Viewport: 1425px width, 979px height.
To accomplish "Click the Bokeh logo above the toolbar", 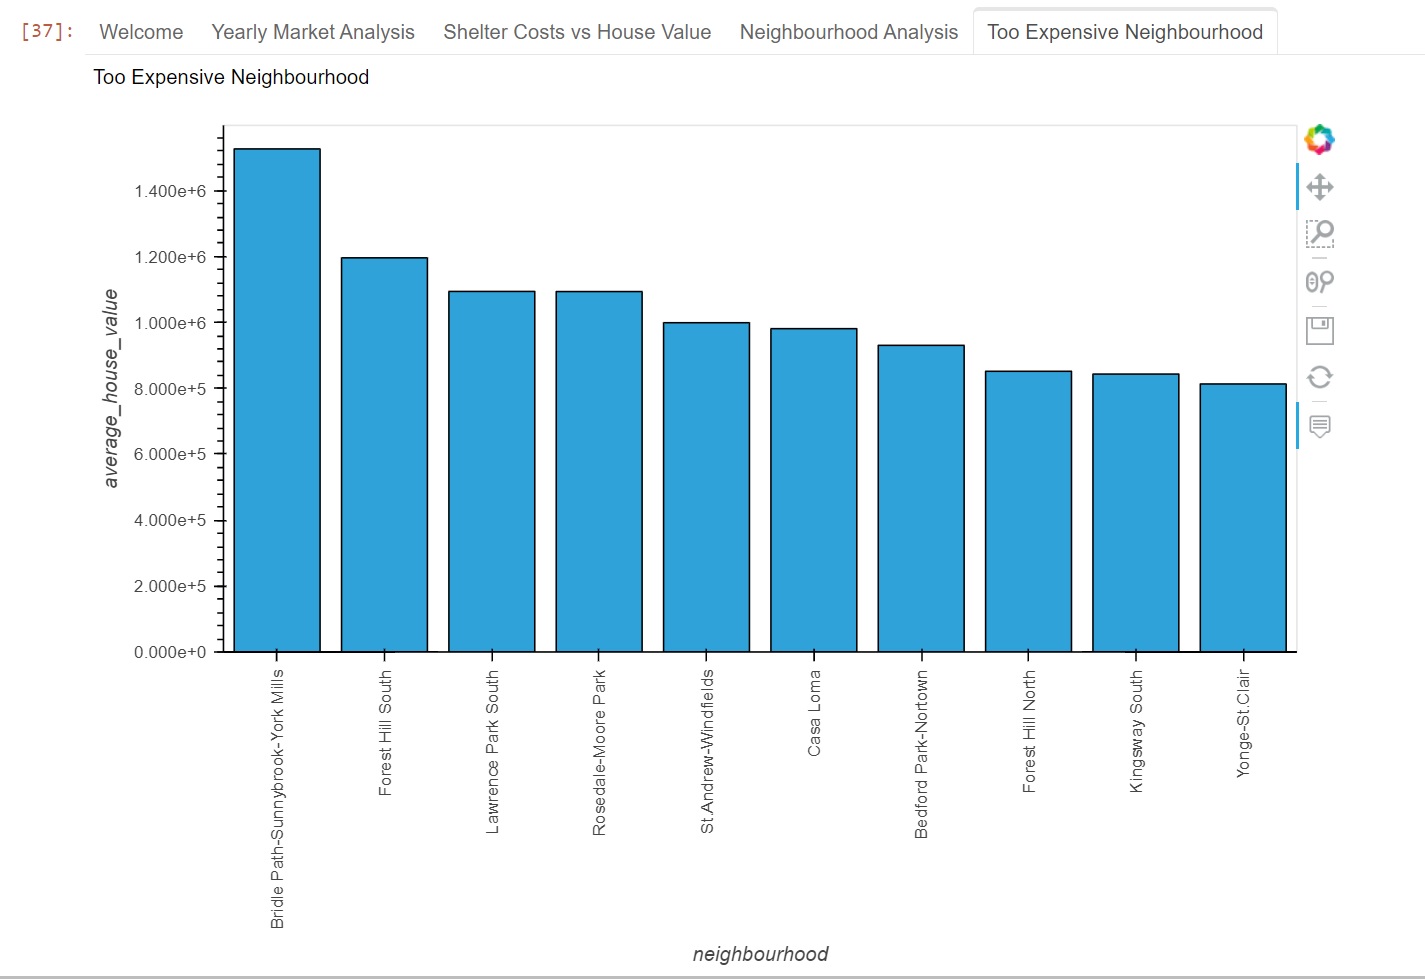I will click(1319, 139).
